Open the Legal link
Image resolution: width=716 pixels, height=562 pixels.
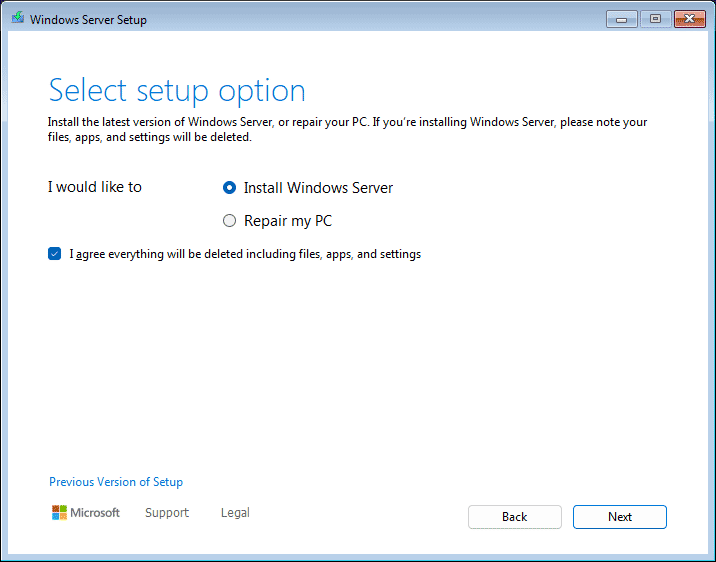[x=235, y=513]
